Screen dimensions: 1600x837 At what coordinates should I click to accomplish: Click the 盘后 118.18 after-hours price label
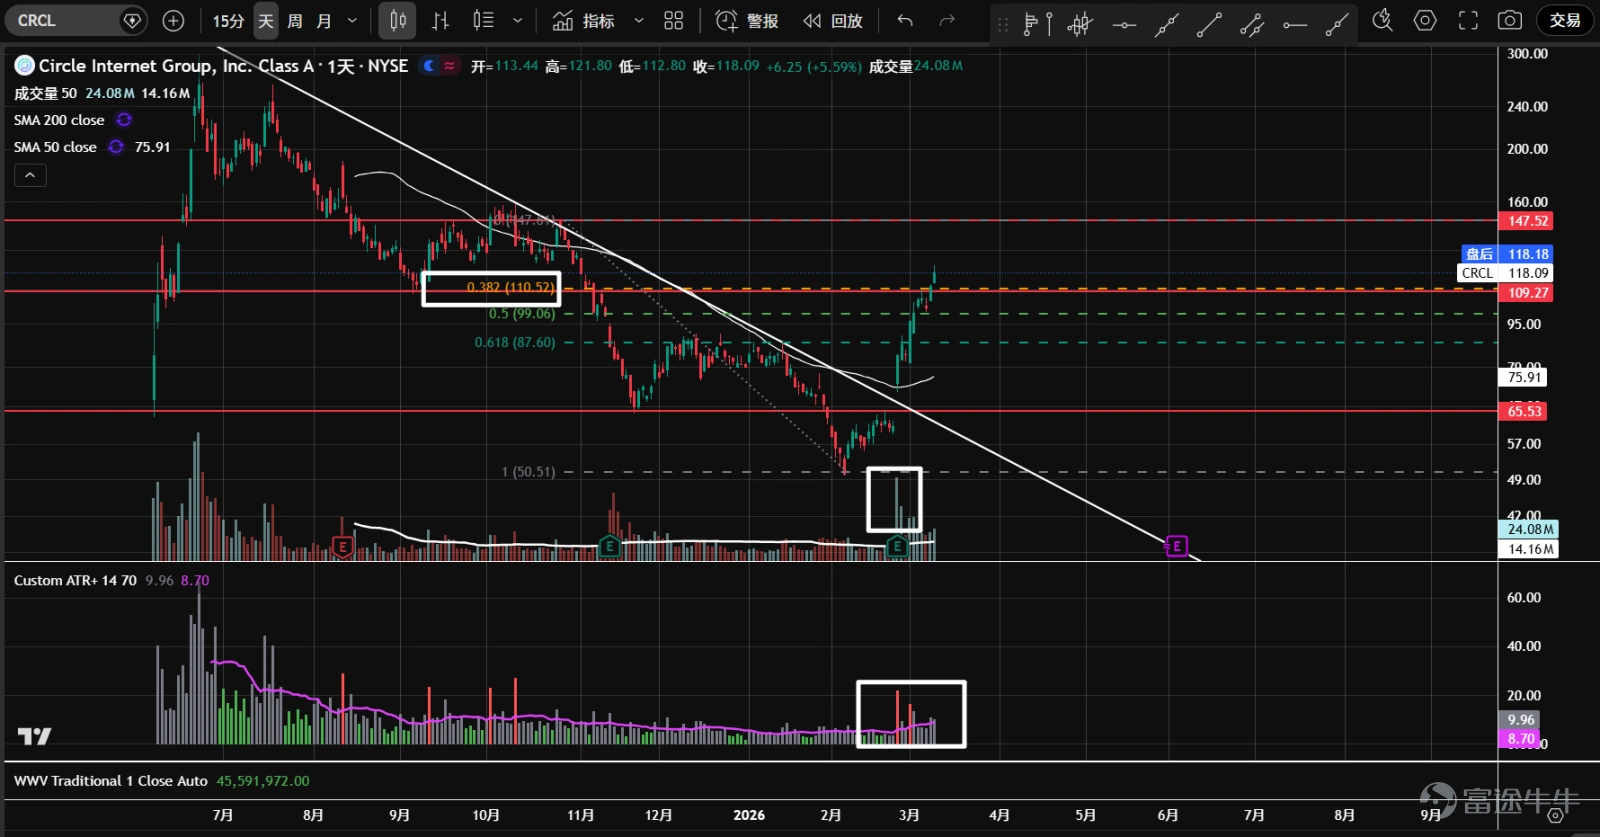[1507, 254]
